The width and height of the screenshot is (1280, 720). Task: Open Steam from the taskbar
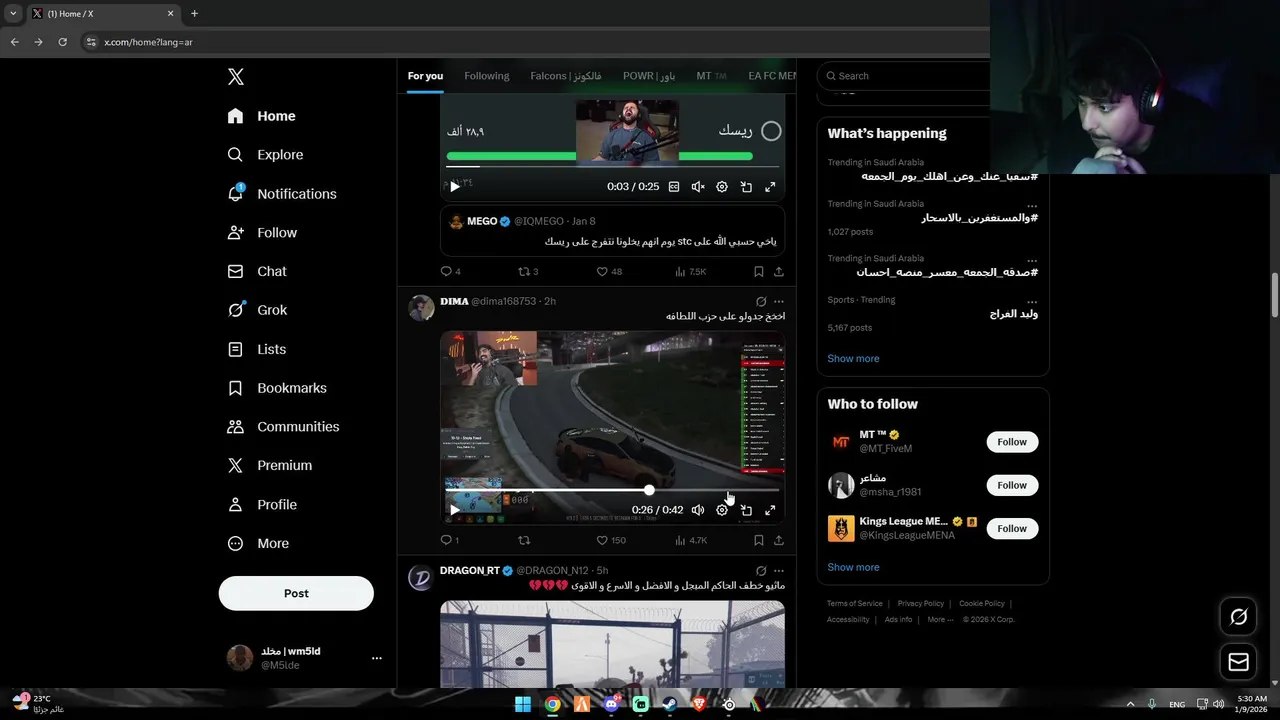point(669,704)
